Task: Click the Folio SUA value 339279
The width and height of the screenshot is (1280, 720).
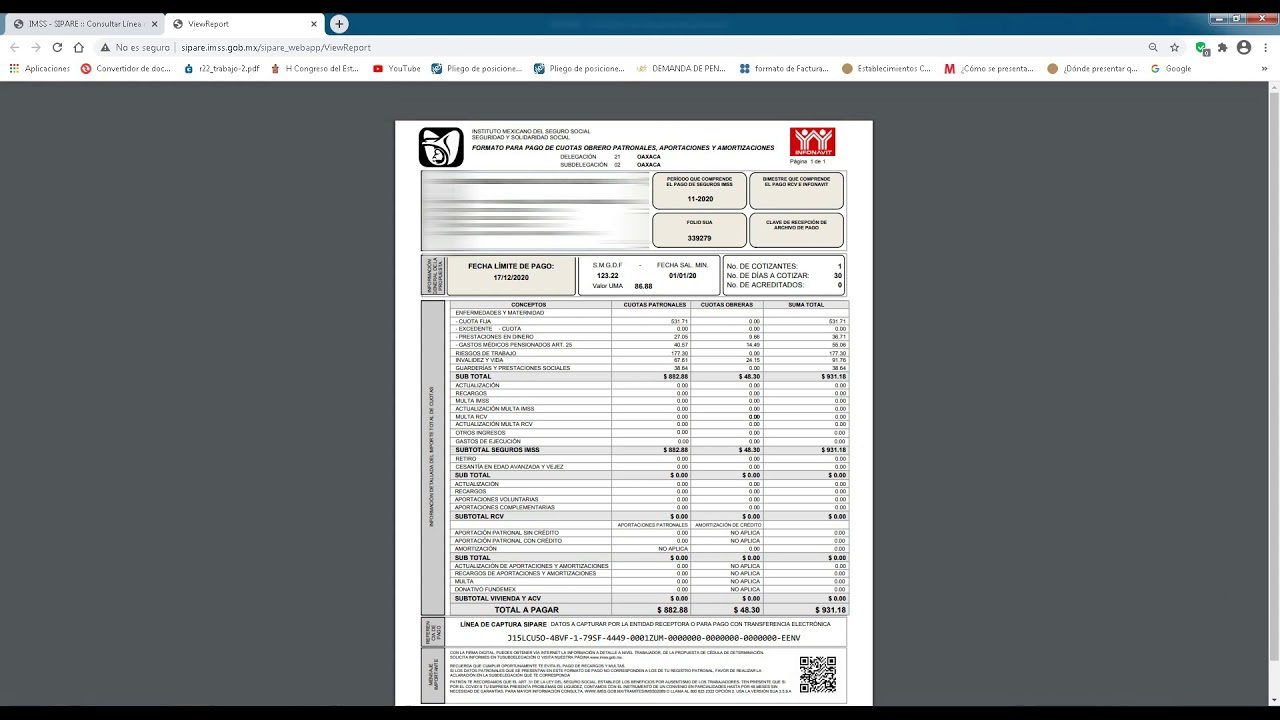Action: coord(699,238)
